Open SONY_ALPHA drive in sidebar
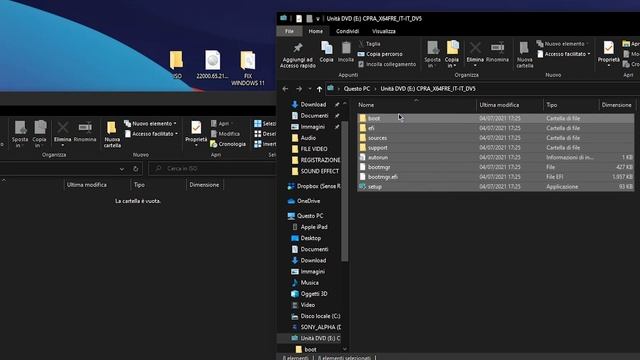The image size is (640, 360). (x=320, y=327)
